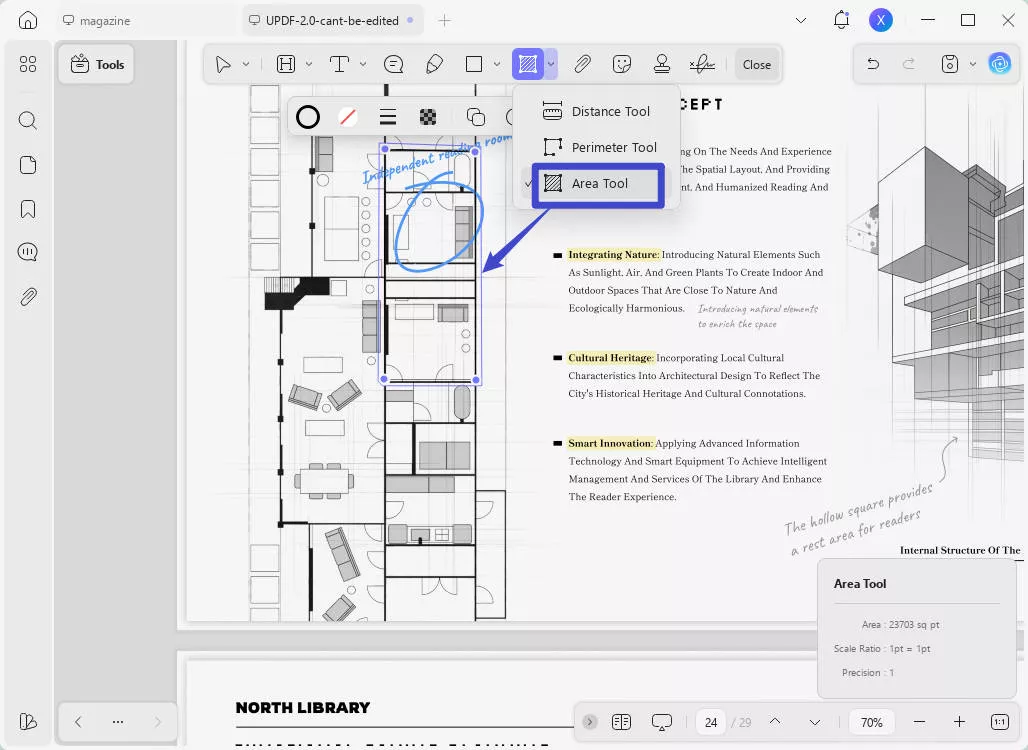Open the black color swatch circle
The width and height of the screenshot is (1028, 750).
(x=308, y=116)
